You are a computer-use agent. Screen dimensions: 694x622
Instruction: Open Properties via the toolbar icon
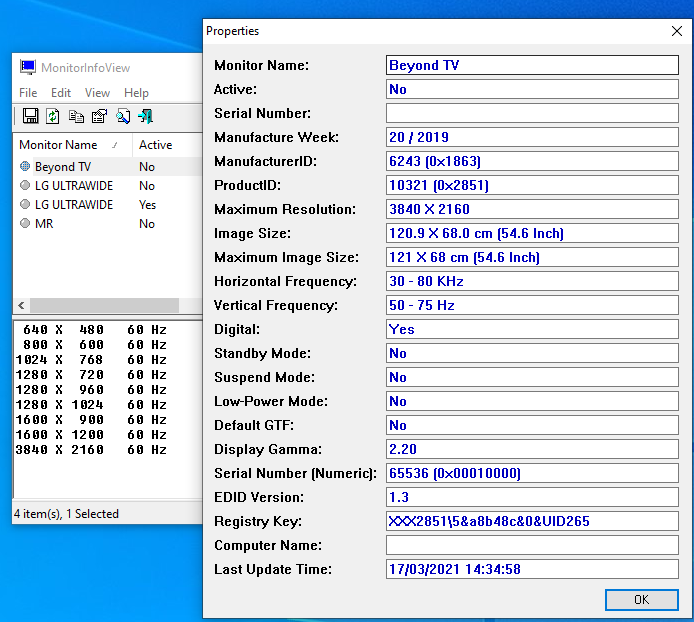click(99, 116)
